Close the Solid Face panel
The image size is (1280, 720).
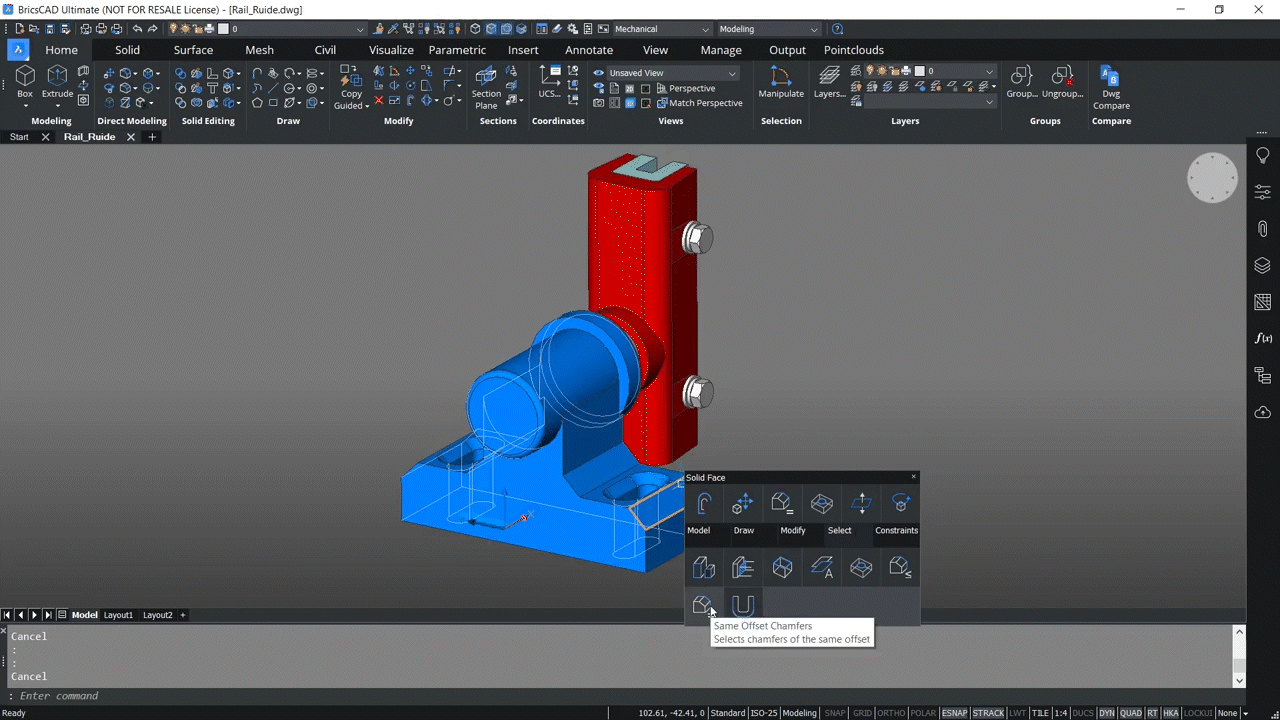click(x=913, y=477)
